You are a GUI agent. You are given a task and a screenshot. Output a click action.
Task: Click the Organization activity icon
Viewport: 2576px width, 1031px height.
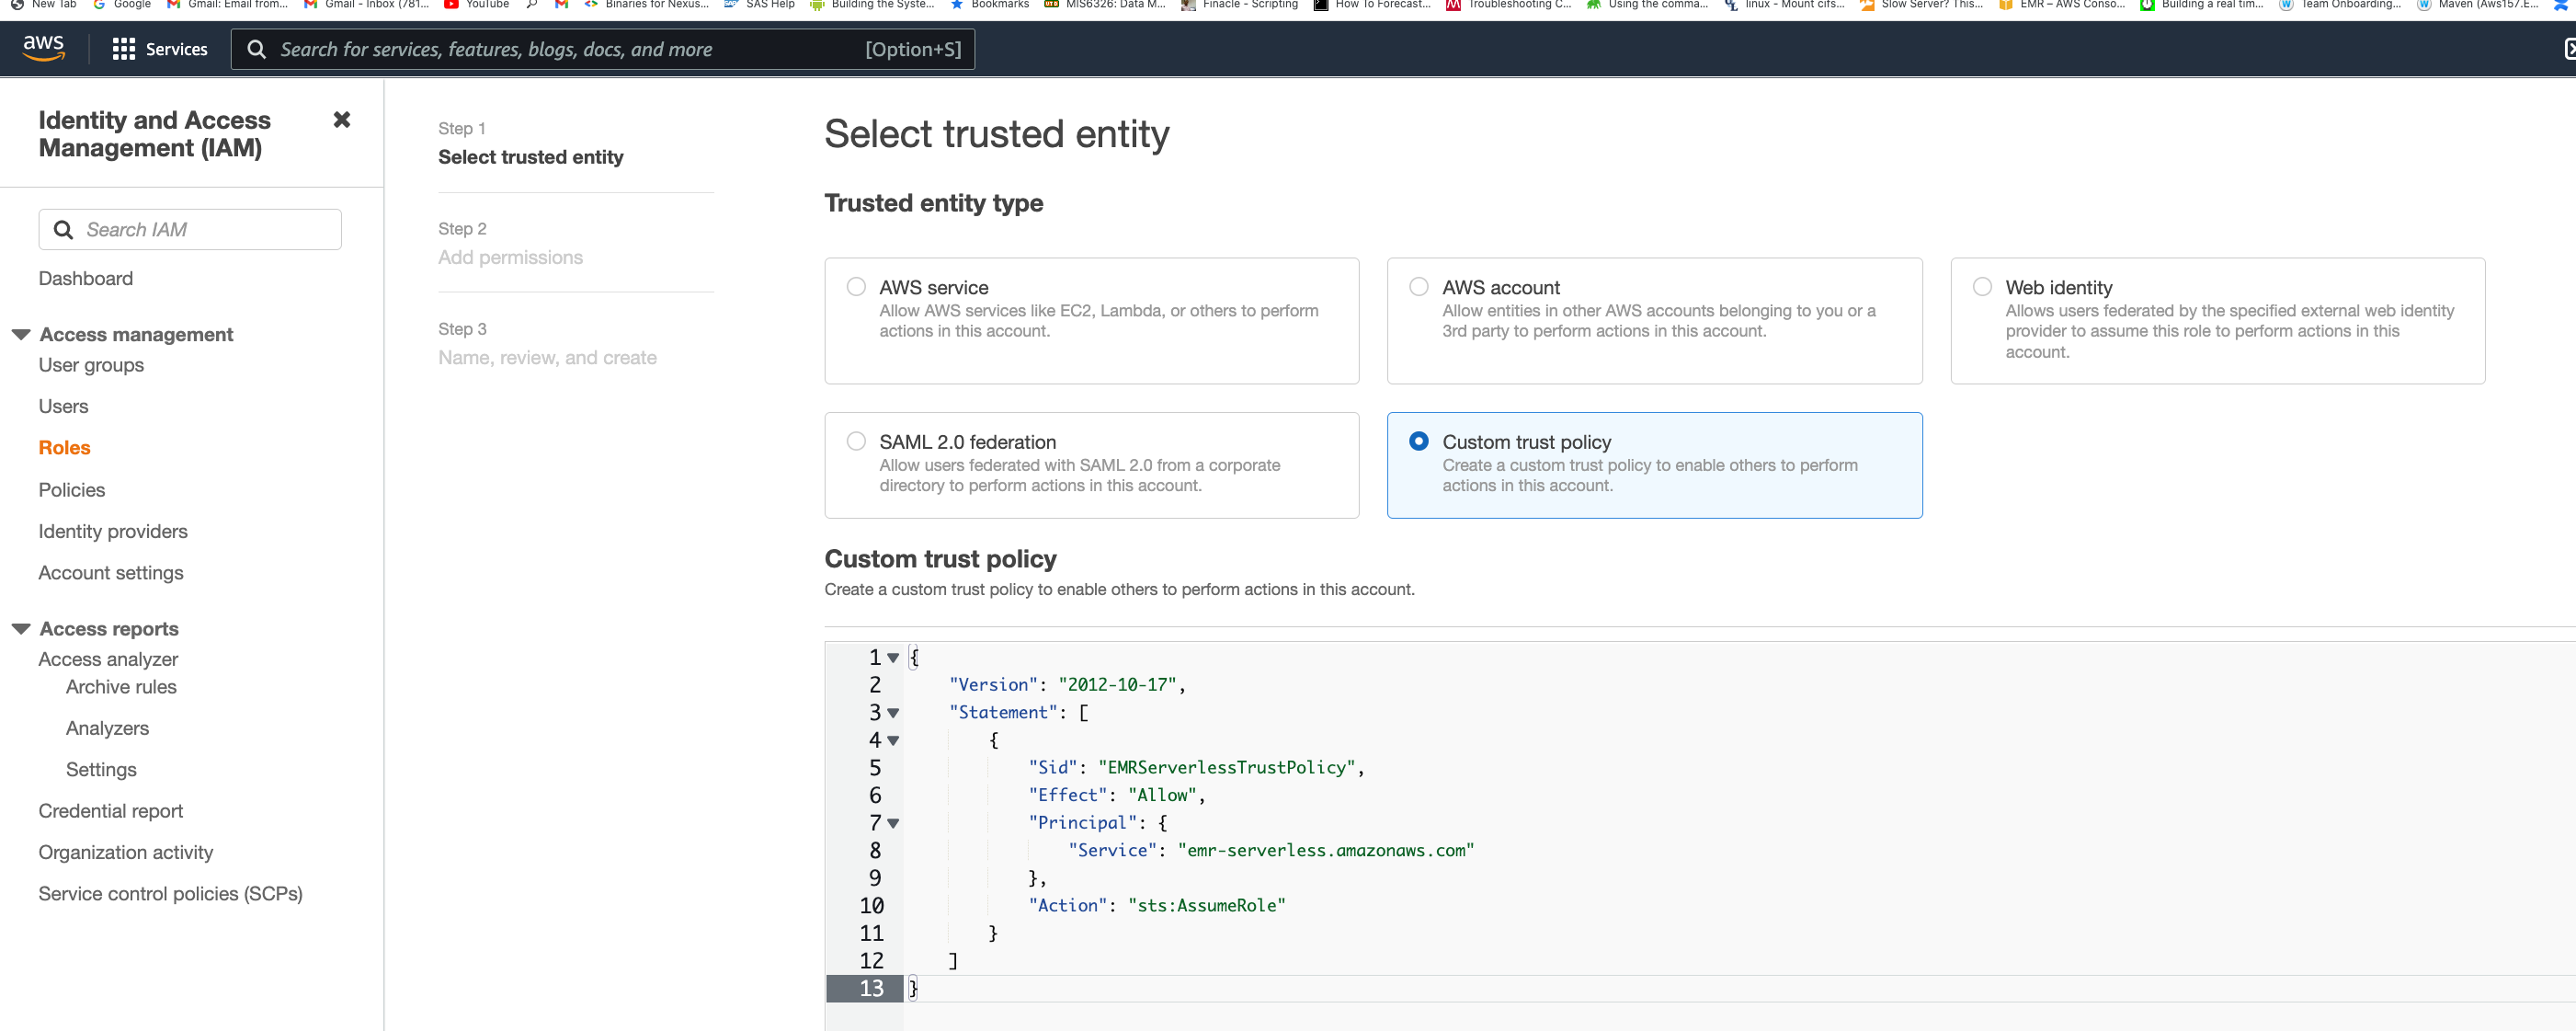(x=125, y=852)
